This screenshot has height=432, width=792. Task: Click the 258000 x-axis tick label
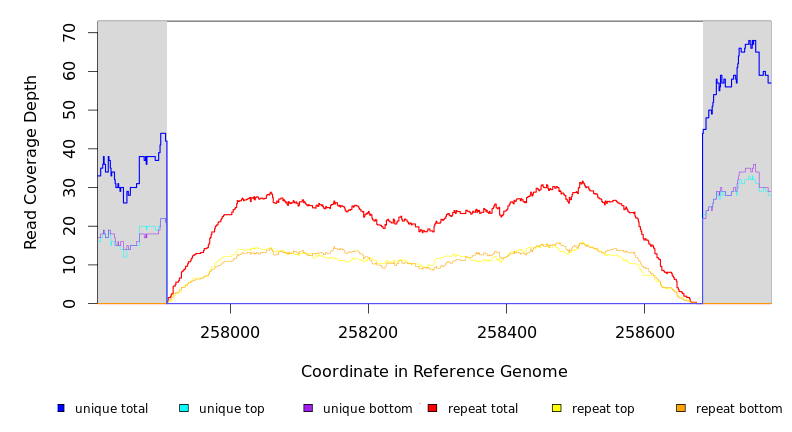click(230, 333)
